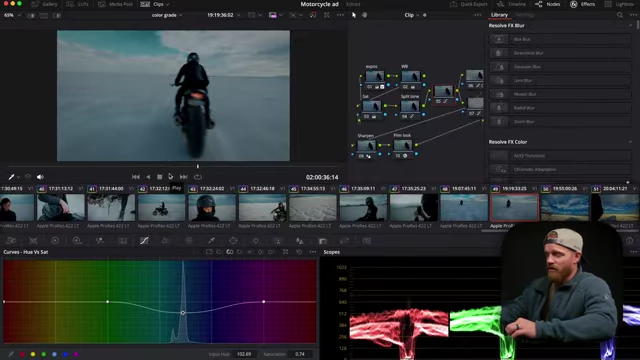
Task: Pick the qualifier eyedropper in the viewer
Action: coord(11,177)
